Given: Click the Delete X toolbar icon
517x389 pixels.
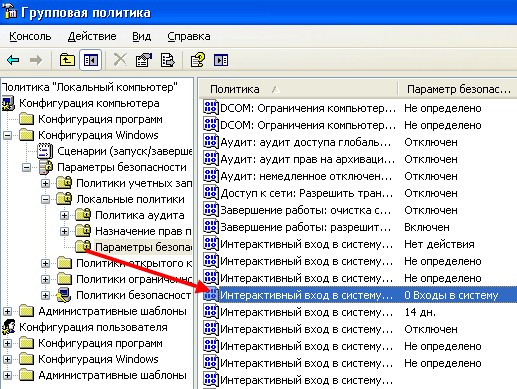Looking at the screenshot, I should tap(120, 60).
